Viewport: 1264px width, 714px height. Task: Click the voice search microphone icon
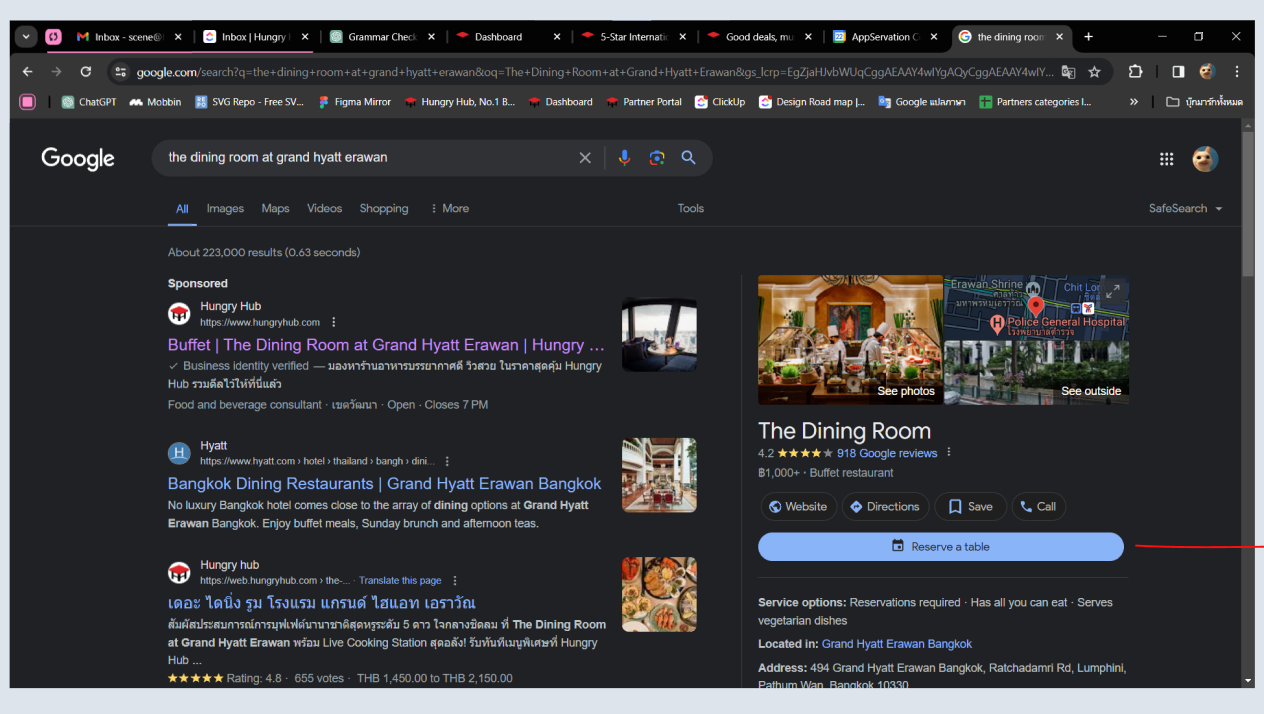point(625,158)
